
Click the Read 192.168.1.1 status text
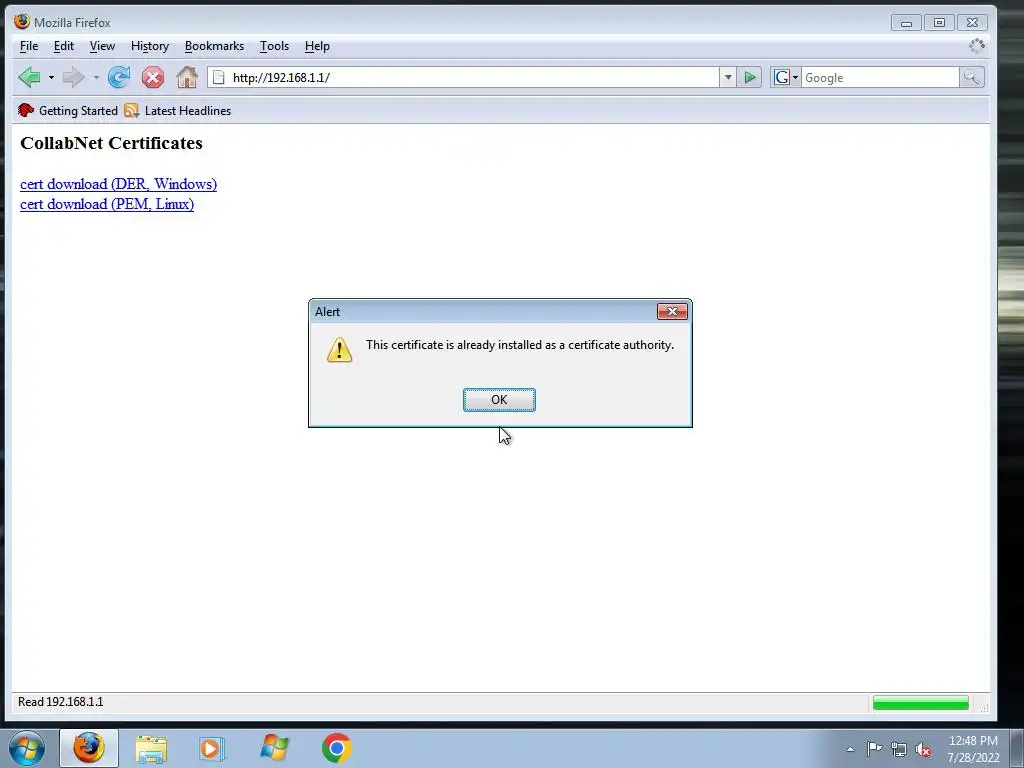tap(61, 702)
